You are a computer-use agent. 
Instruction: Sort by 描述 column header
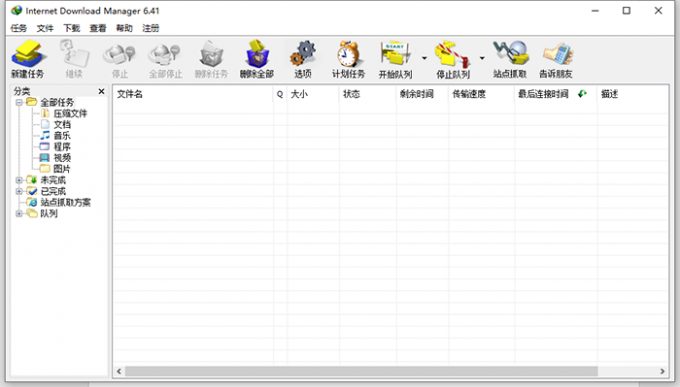click(632, 94)
